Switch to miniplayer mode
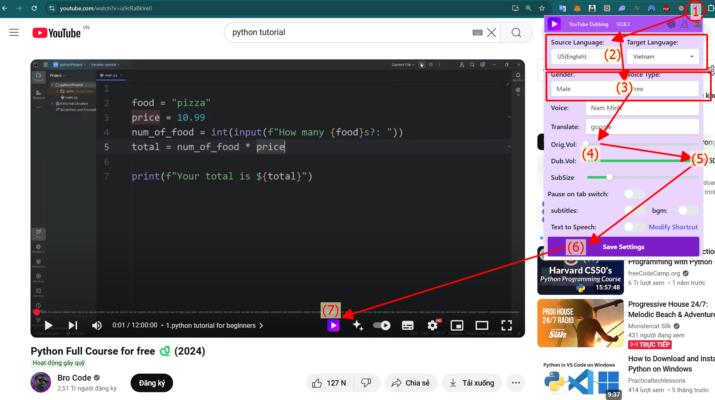715x400 pixels. point(457,325)
